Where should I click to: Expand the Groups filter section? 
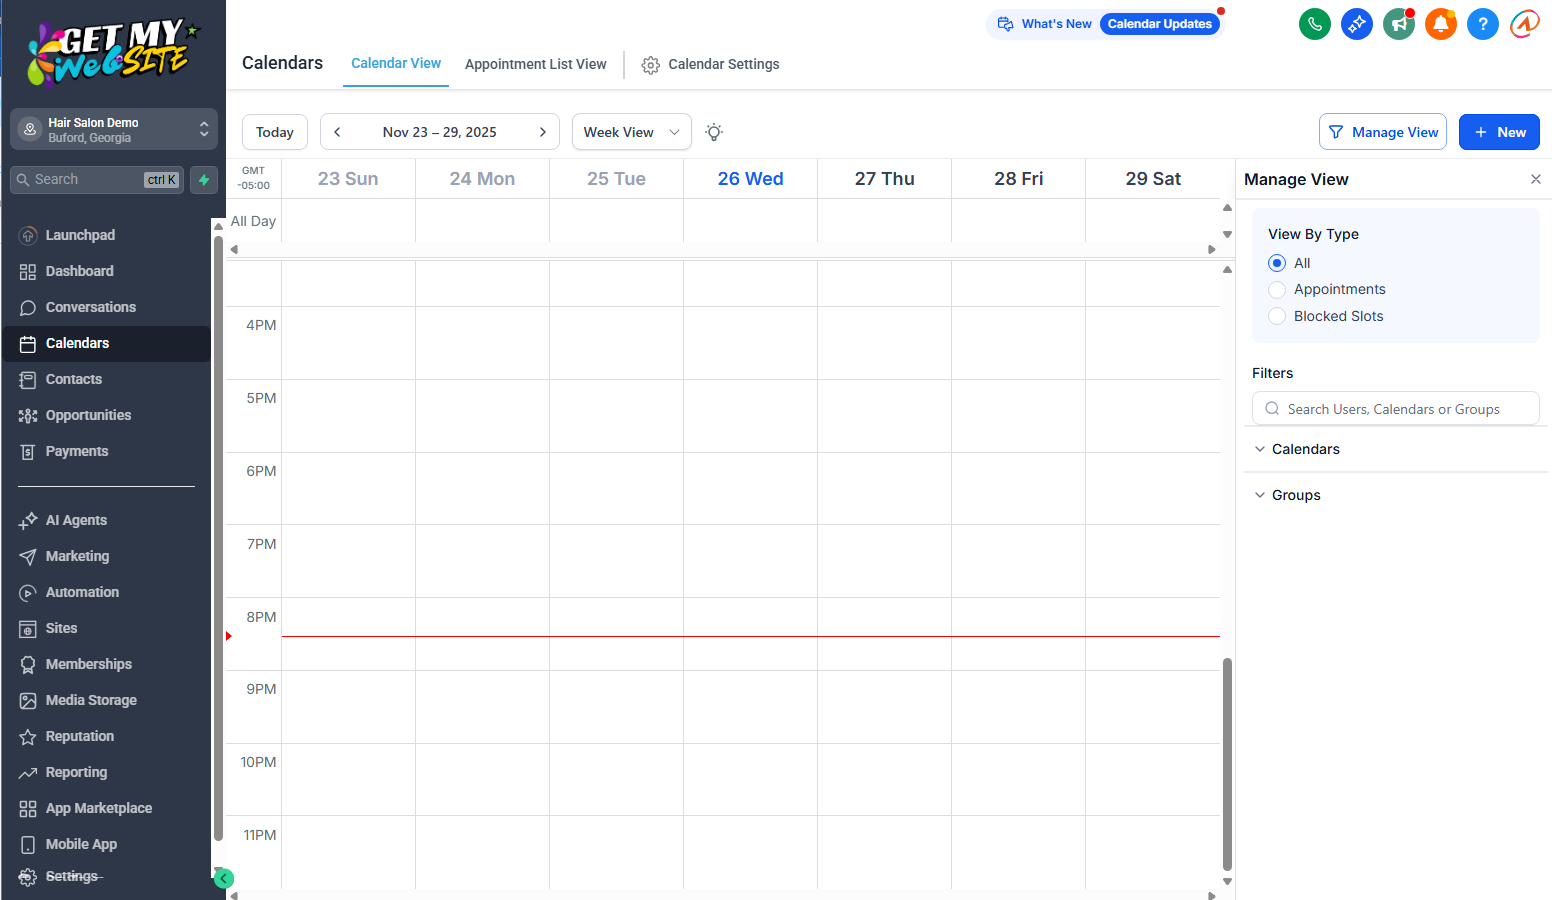click(1295, 495)
